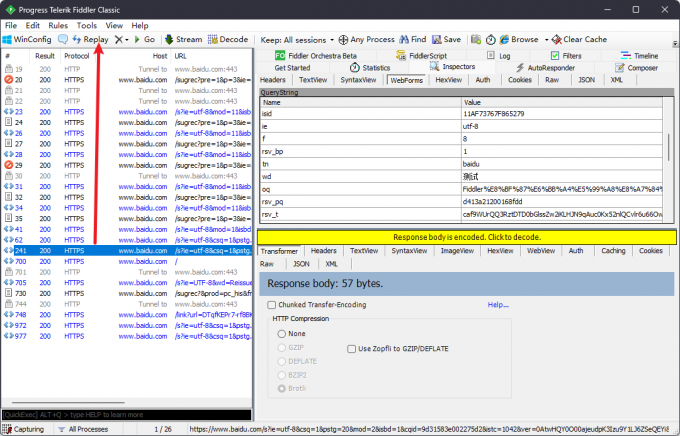680x436 pixels.
Task: Expand Browse dropdown arrow
Action: point(546,40)
